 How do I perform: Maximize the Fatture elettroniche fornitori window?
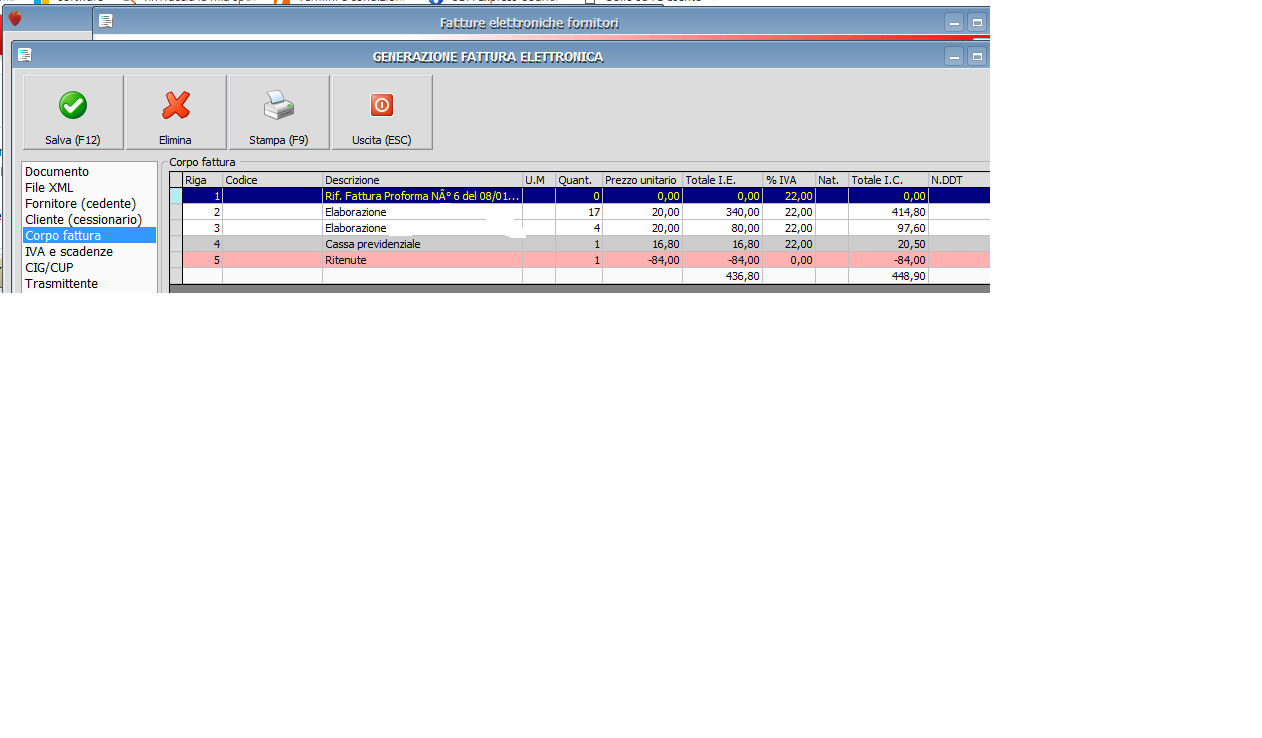[x=977, y=22]
